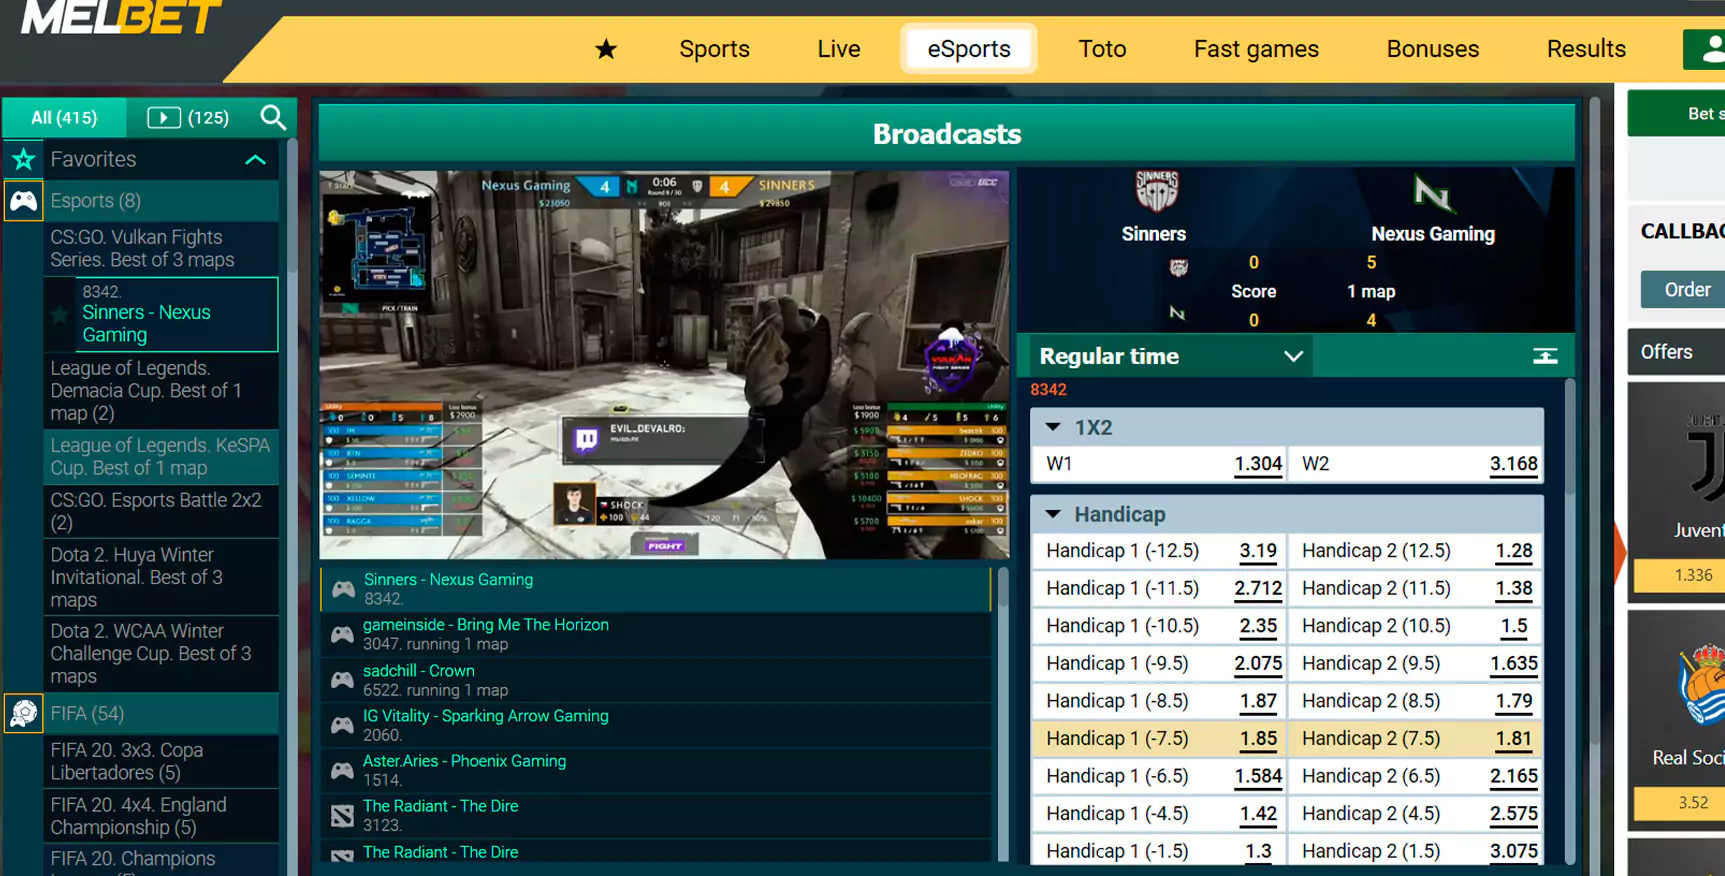
Task: Open the Regular time dropdown
Action: point(1172,356)
